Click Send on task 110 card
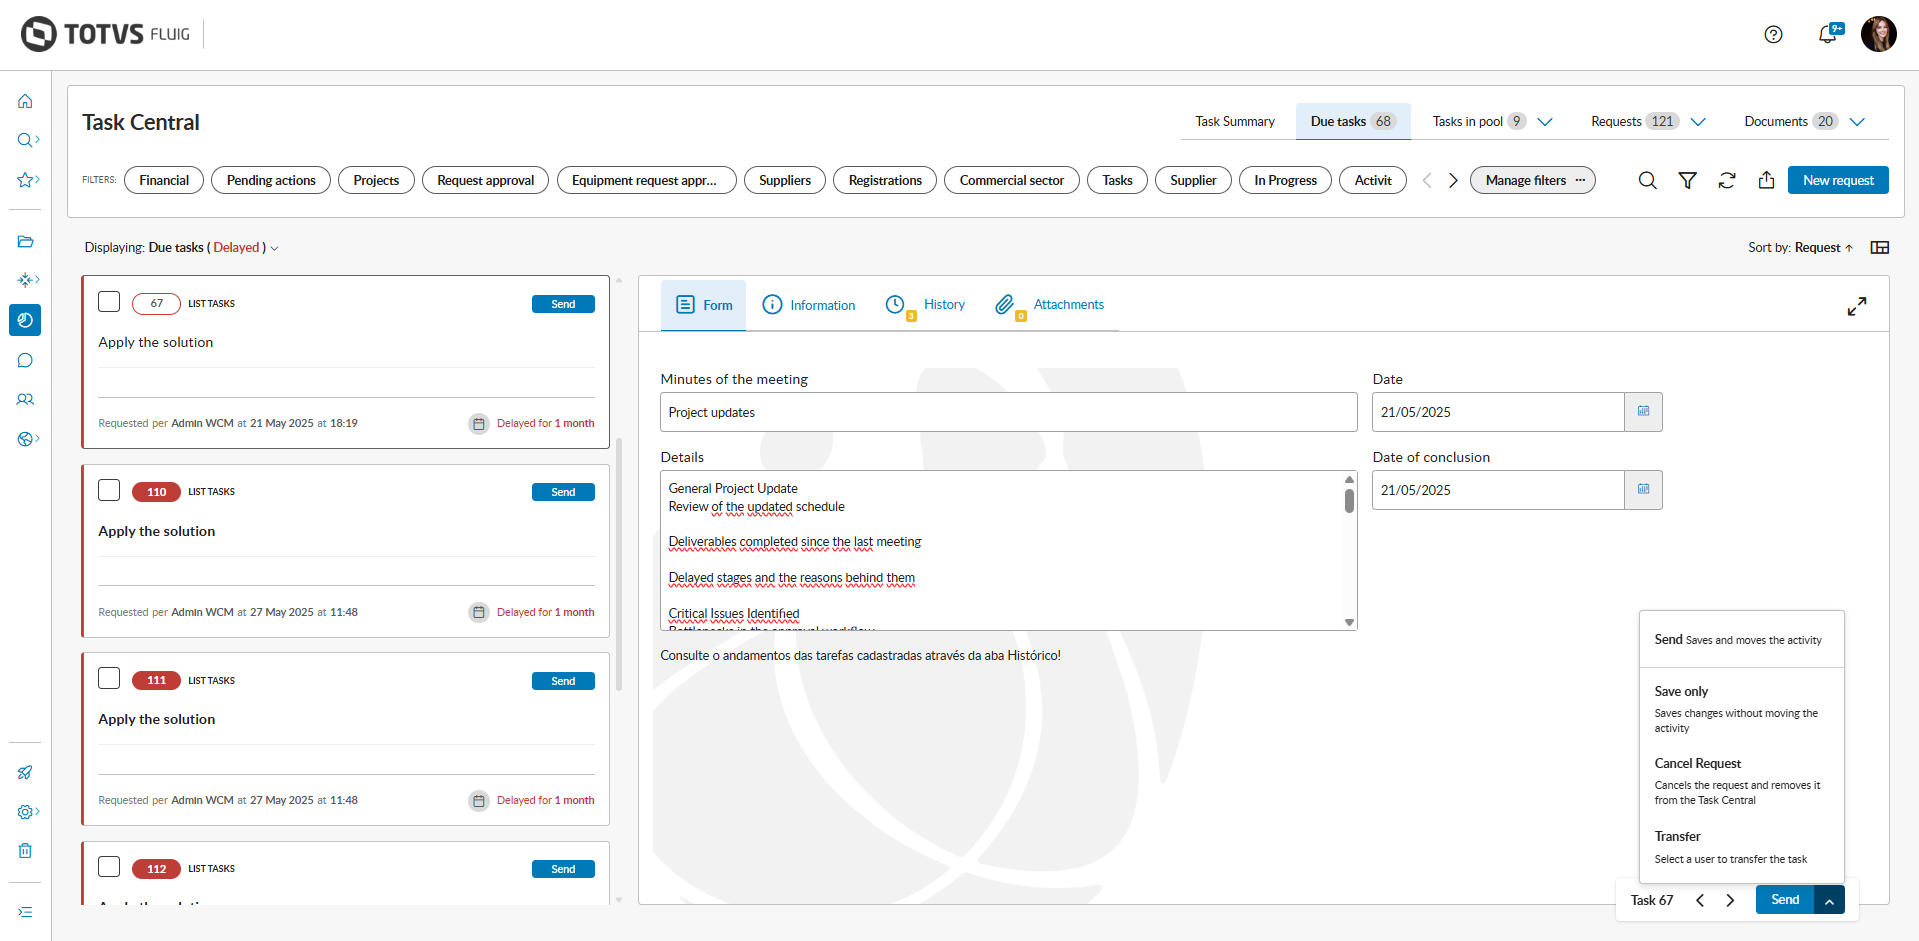1919x941 pixels. click(563, 492)
